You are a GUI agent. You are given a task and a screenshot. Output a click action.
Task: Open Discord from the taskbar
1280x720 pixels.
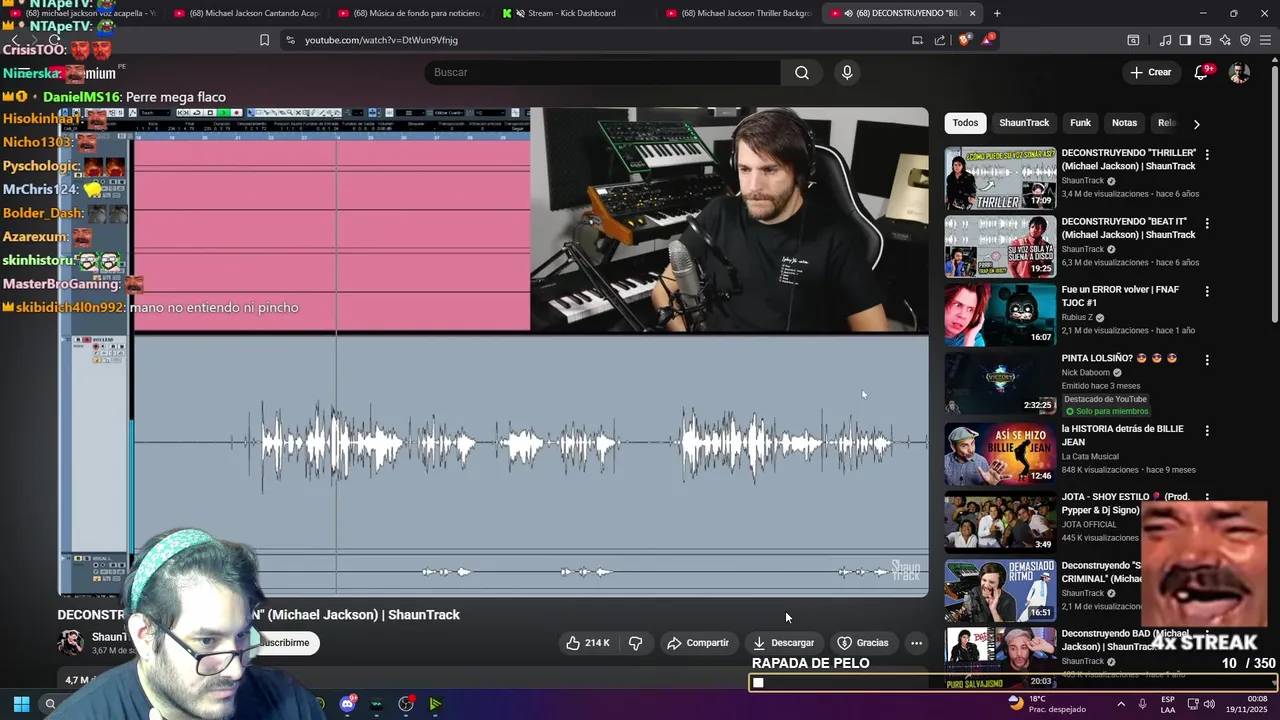347,704
